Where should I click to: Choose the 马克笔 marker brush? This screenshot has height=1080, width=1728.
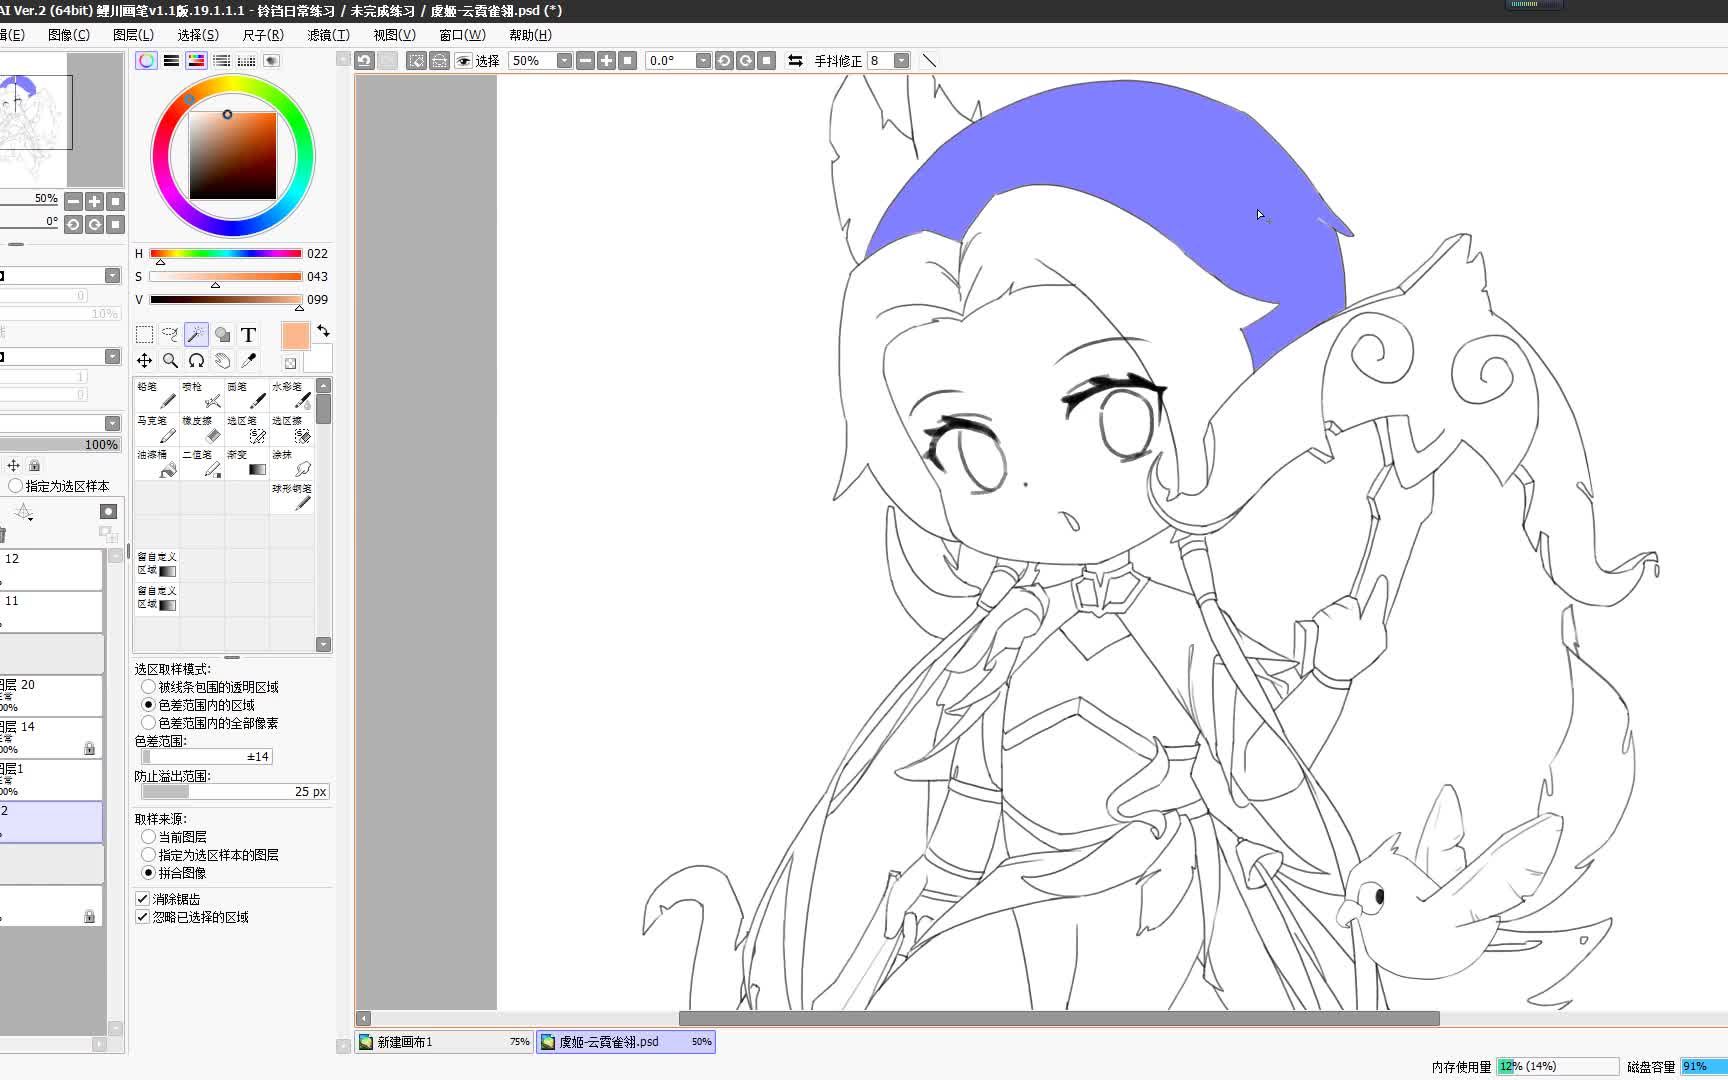[156, 429]
